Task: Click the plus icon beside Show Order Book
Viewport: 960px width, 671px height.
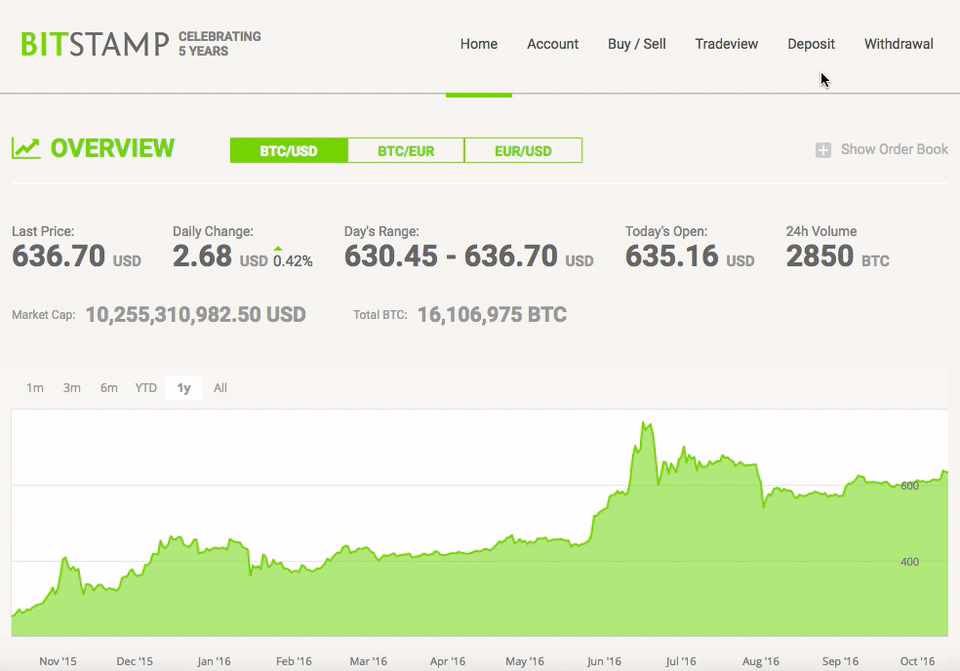Action: tap(823, 150)
